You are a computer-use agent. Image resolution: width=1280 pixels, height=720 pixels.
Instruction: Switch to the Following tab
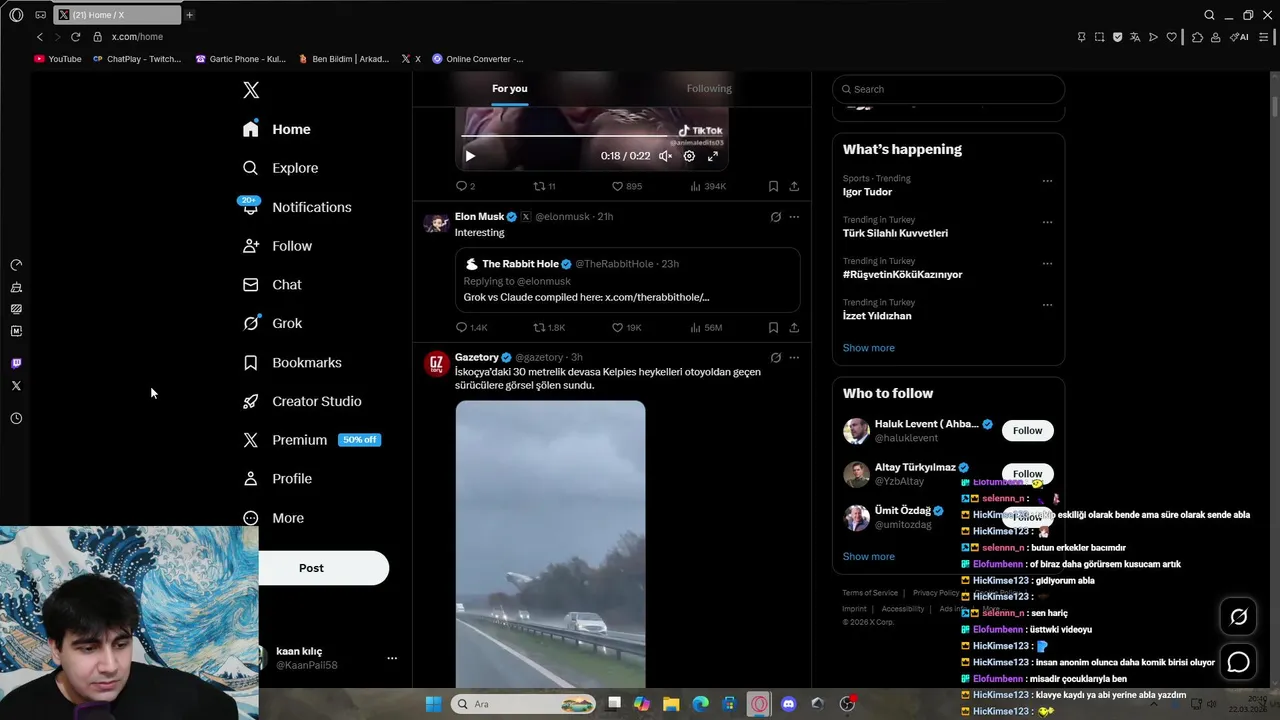click(709, 89)
